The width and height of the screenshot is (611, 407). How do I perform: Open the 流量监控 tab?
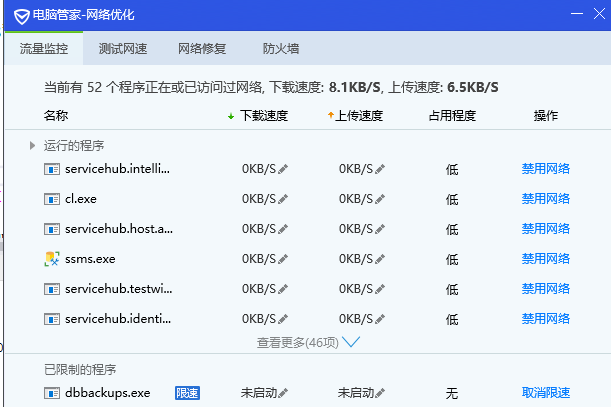pos(44,49)
